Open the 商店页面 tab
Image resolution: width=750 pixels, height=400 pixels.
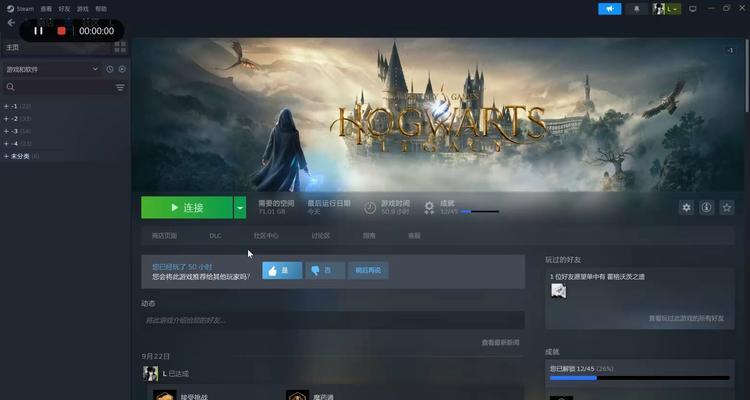coord(164,236)
